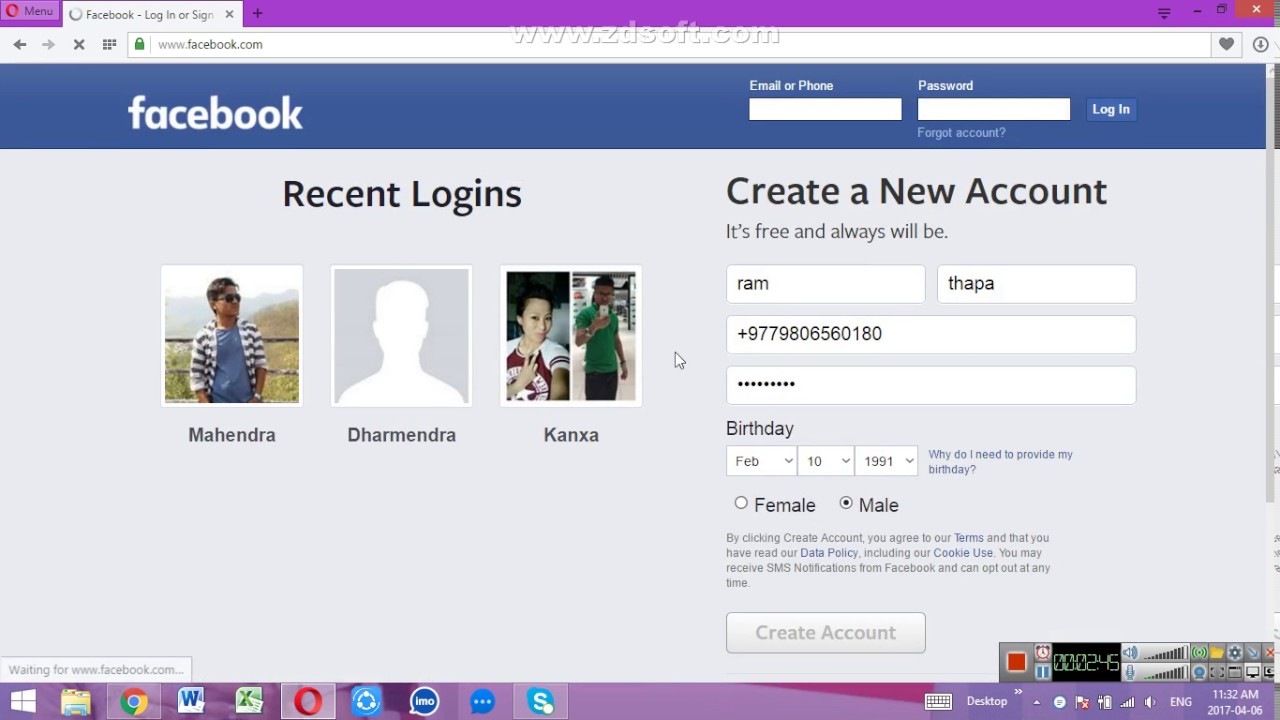Open Skype from taskbar
The width and height of the screenshot is (1280, 720).
click(541, 702)
